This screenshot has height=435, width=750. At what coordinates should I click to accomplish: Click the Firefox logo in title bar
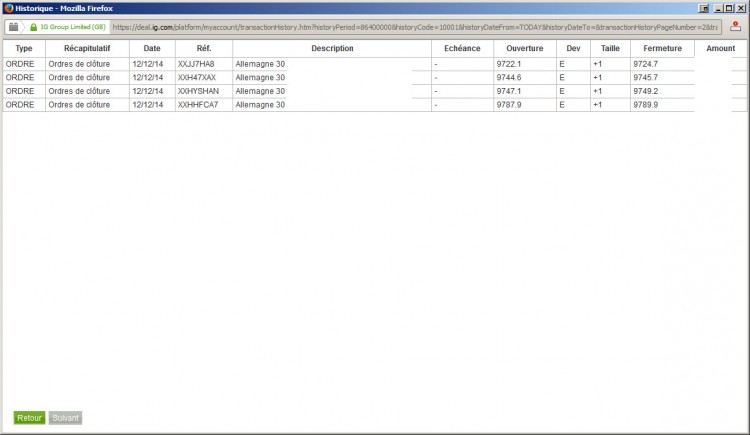(9, 8)
